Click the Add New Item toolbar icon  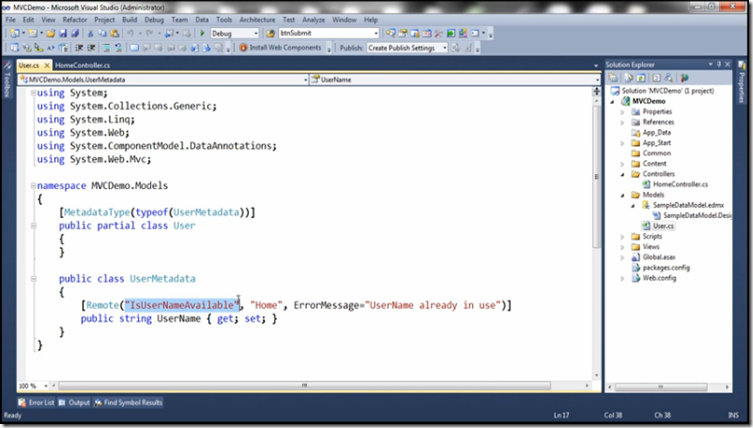pos(33,33)
